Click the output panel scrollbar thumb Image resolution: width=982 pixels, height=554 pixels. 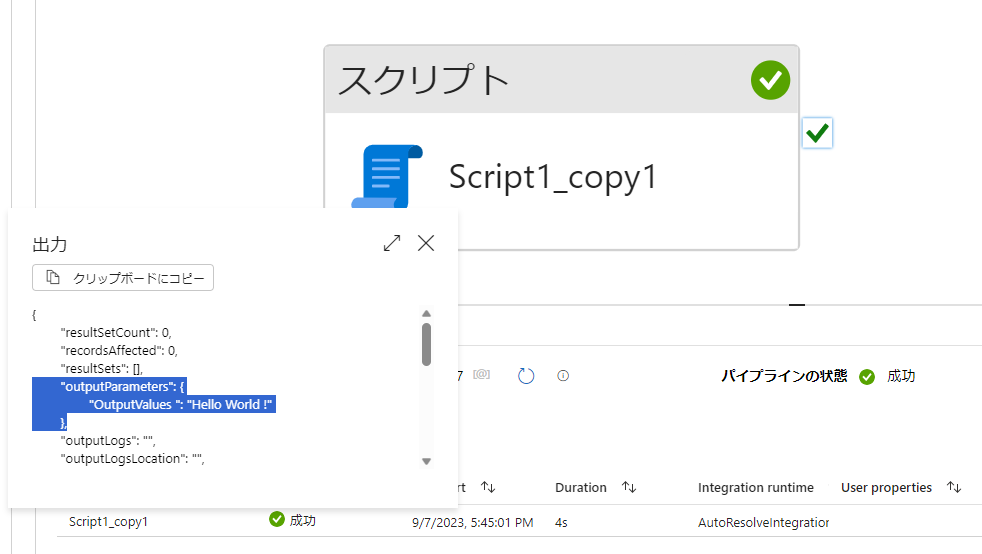[x=426, y=344]
